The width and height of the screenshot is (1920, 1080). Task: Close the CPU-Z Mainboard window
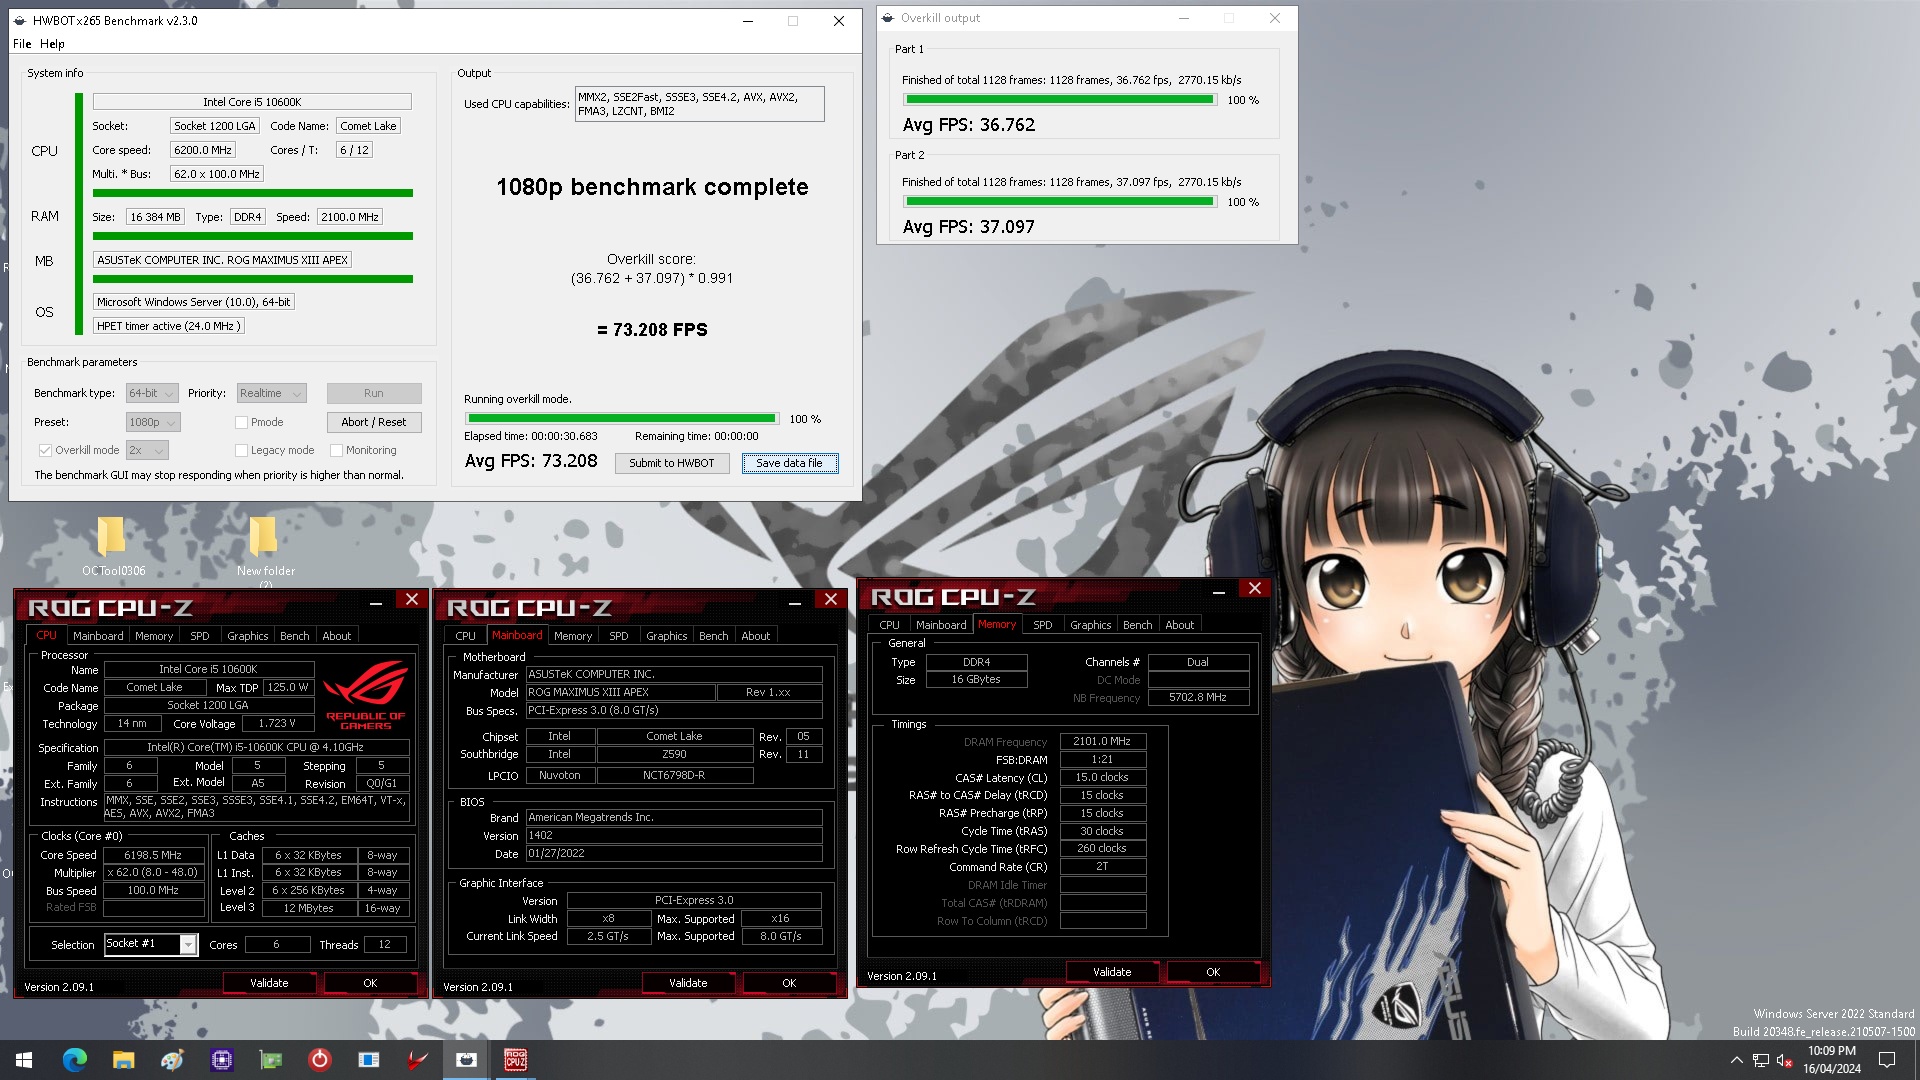coord(831,600)
